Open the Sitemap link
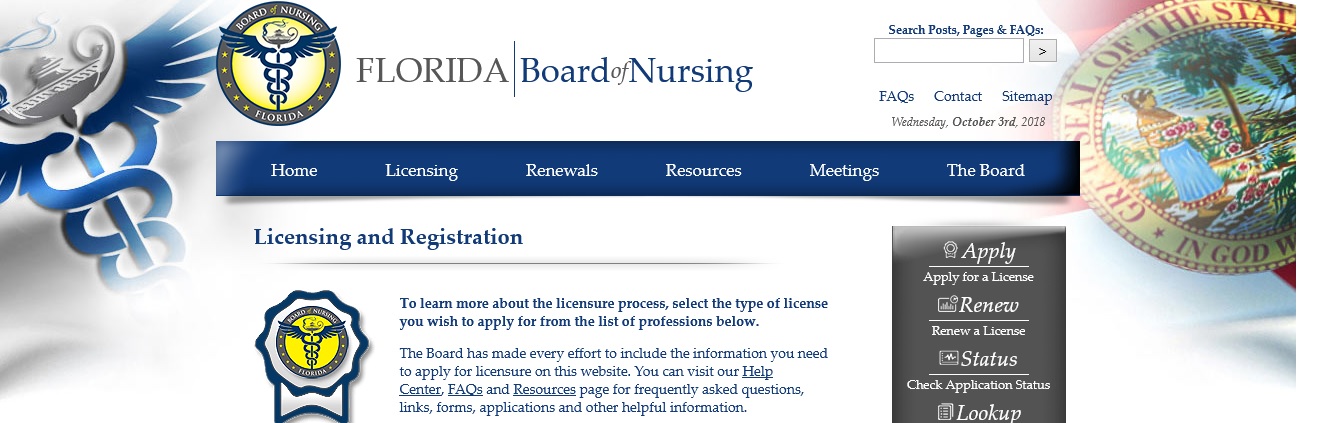This screenshot has width=1338, height=423. [1026, 97]
